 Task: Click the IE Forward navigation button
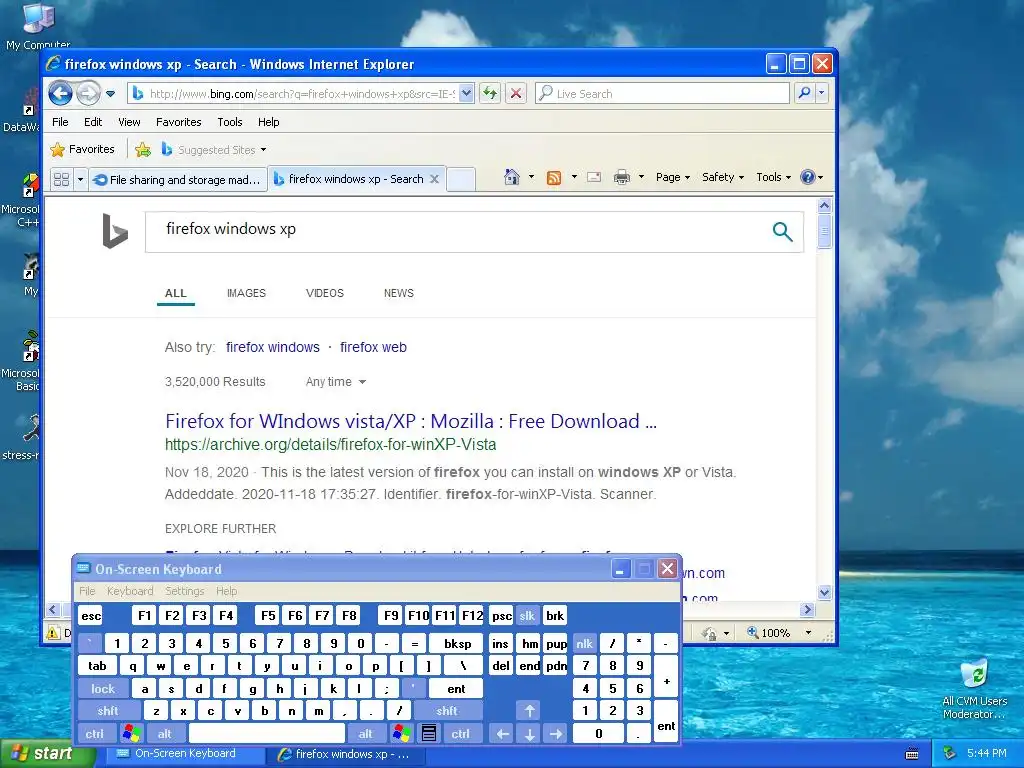pos(88,93)
